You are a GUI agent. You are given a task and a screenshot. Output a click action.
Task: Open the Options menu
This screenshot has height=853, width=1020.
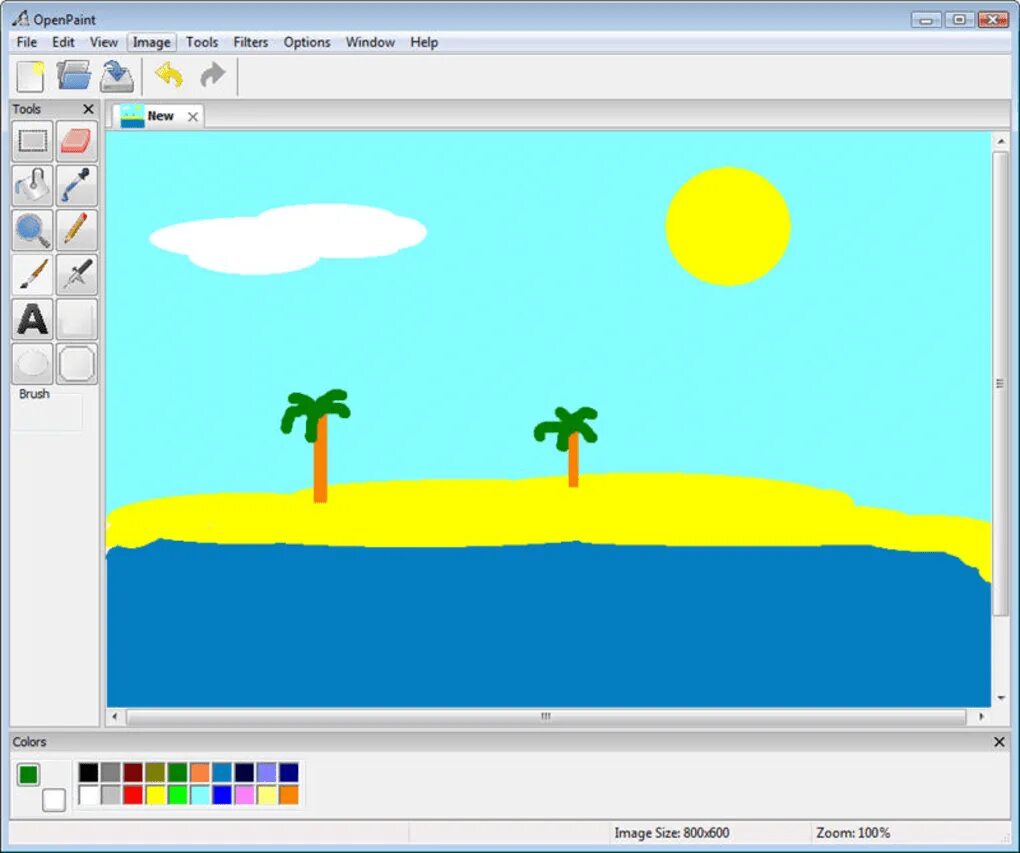point(306,42)
